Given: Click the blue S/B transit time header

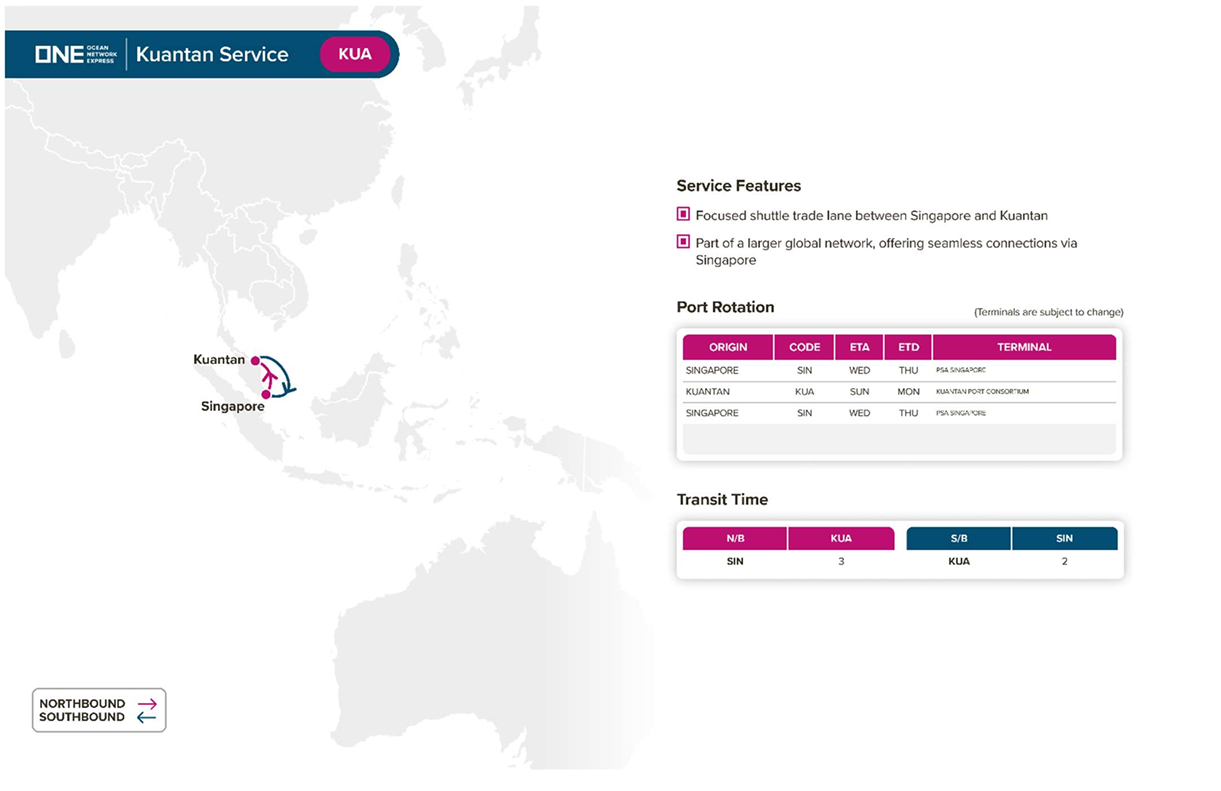Looking at the screenshot, I should tap(958, 539).
